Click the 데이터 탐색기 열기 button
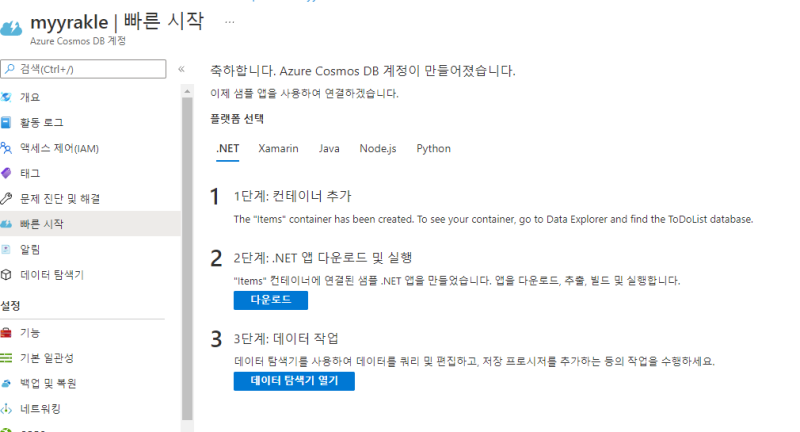 point(294,381)
